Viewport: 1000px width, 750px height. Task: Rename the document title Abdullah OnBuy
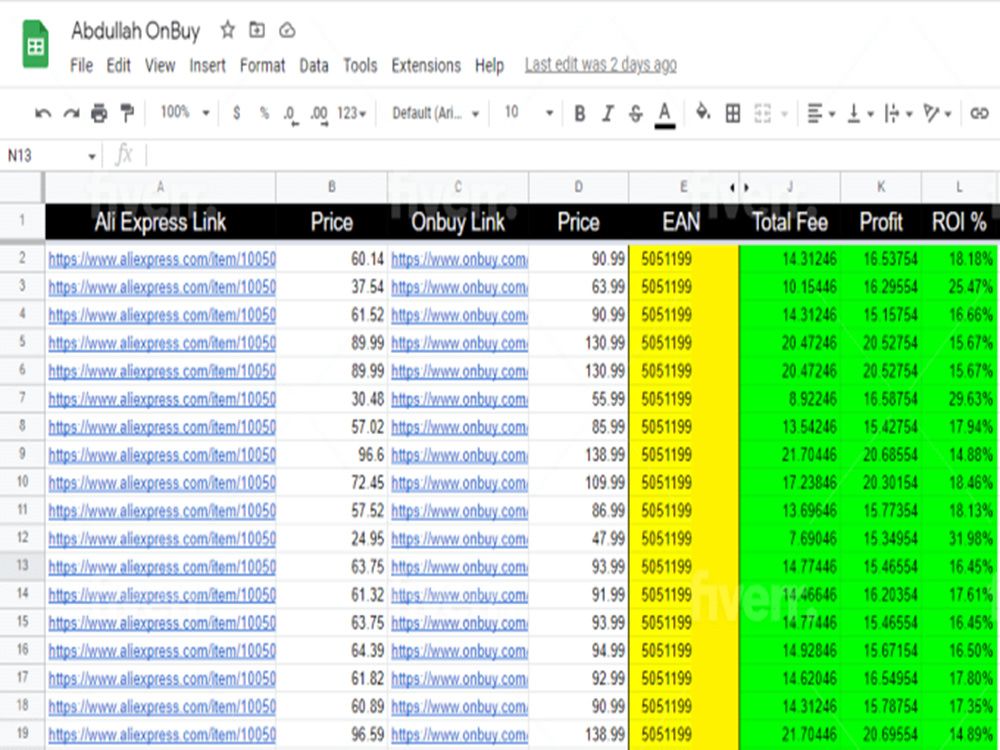coord(136,31)
